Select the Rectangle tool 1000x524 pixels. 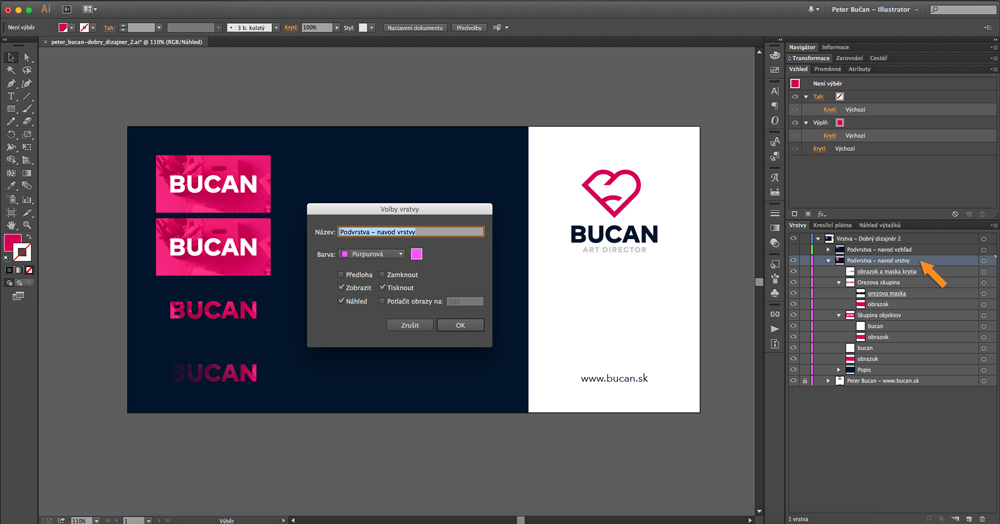[11, 109]
